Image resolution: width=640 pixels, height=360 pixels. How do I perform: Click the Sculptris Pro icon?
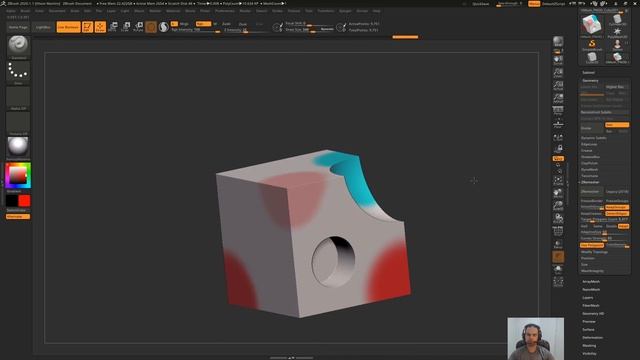[x=164, y=27]
